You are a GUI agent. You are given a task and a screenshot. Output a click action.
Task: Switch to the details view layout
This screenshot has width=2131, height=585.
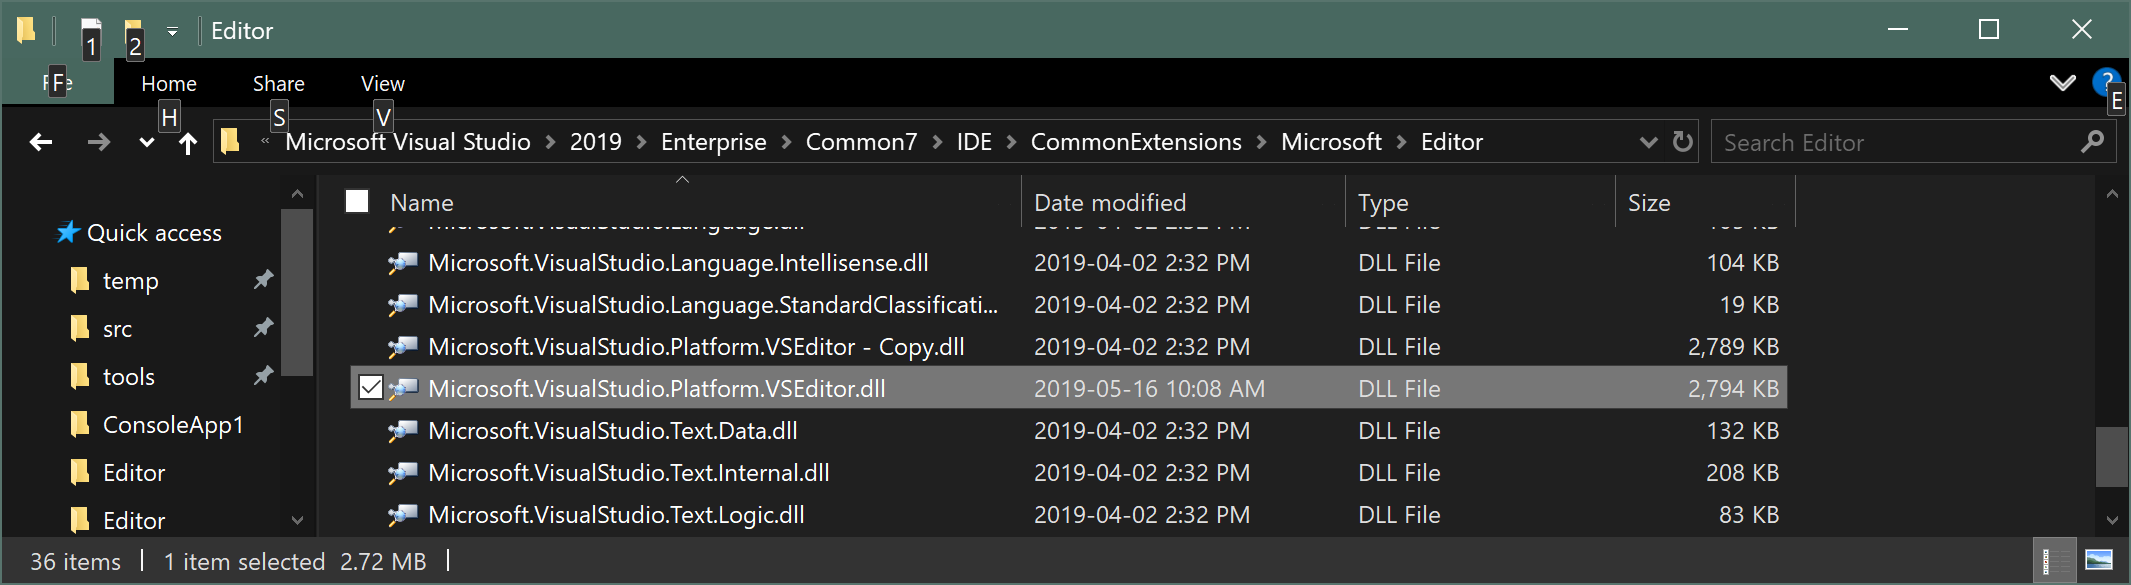point(2047,561)
